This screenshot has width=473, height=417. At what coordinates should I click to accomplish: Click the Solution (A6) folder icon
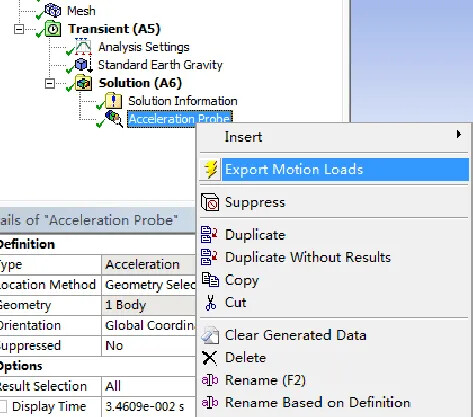(x=83, y=83)
